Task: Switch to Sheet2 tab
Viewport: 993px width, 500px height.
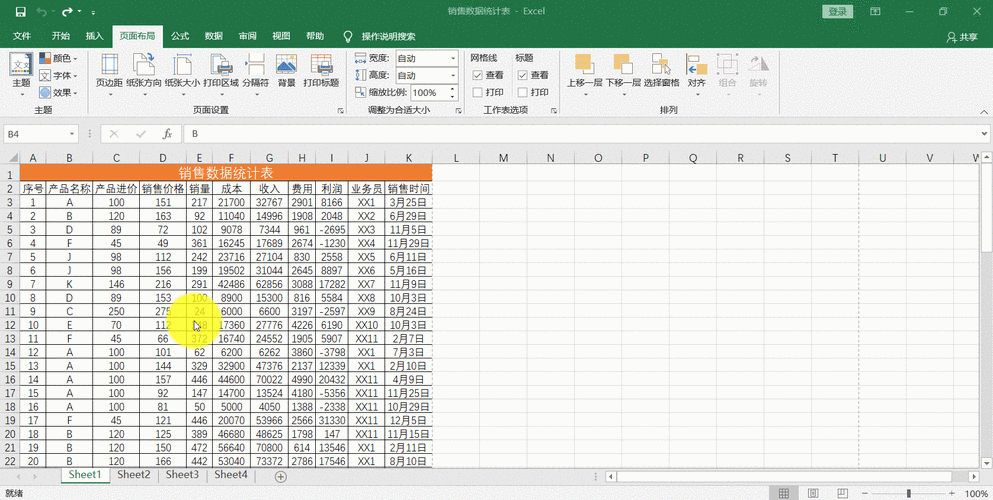Action: [x=134, y=475]
